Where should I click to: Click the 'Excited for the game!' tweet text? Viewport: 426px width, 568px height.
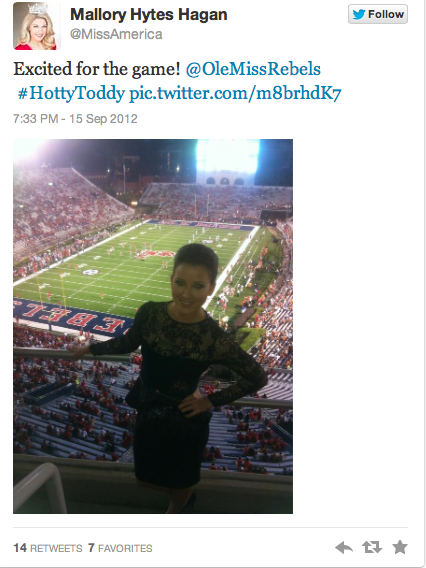point(97,69)
